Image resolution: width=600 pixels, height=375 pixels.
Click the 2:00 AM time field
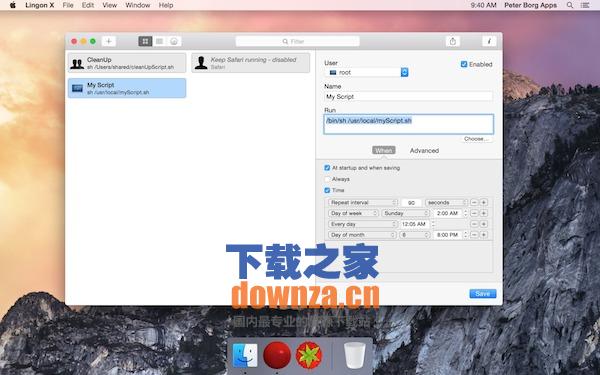(447, 213)
